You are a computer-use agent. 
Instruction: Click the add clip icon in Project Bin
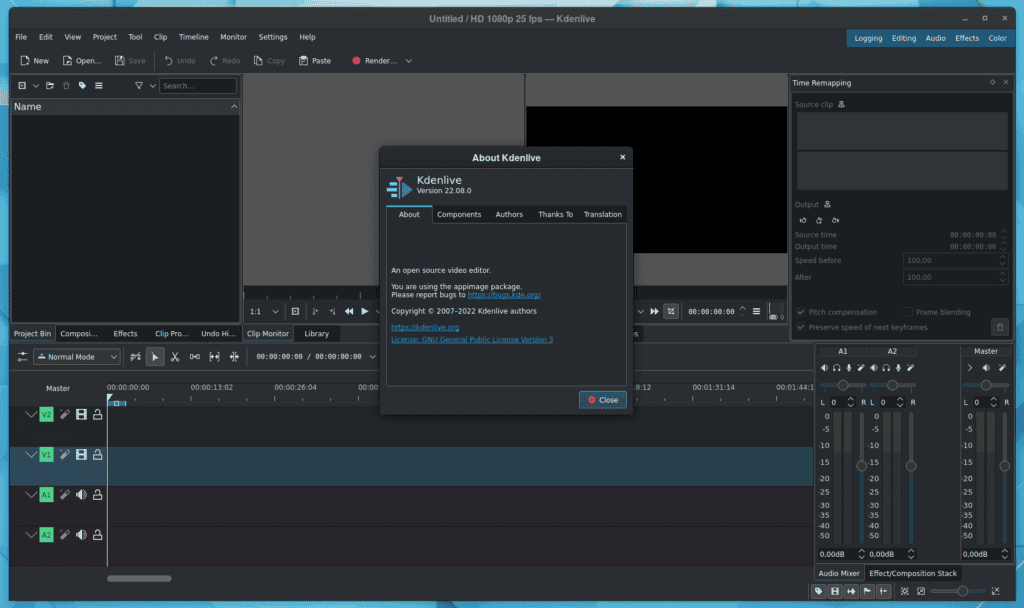(22, 86)
